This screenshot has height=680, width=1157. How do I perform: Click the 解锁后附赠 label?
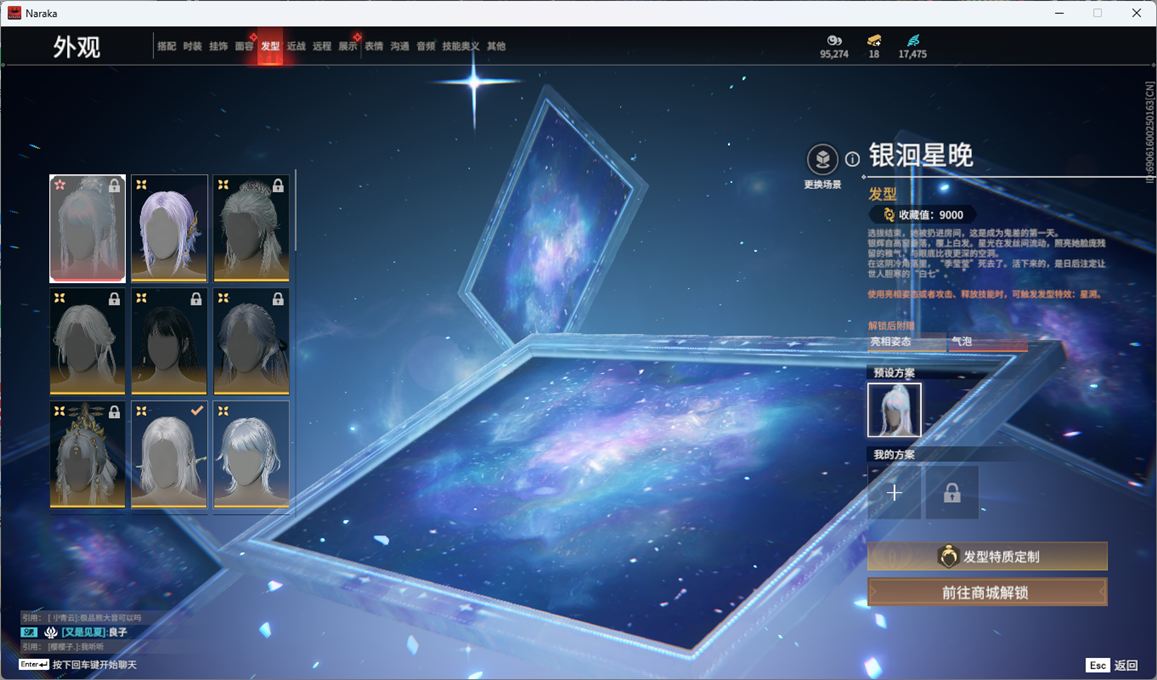click(891, 325)
